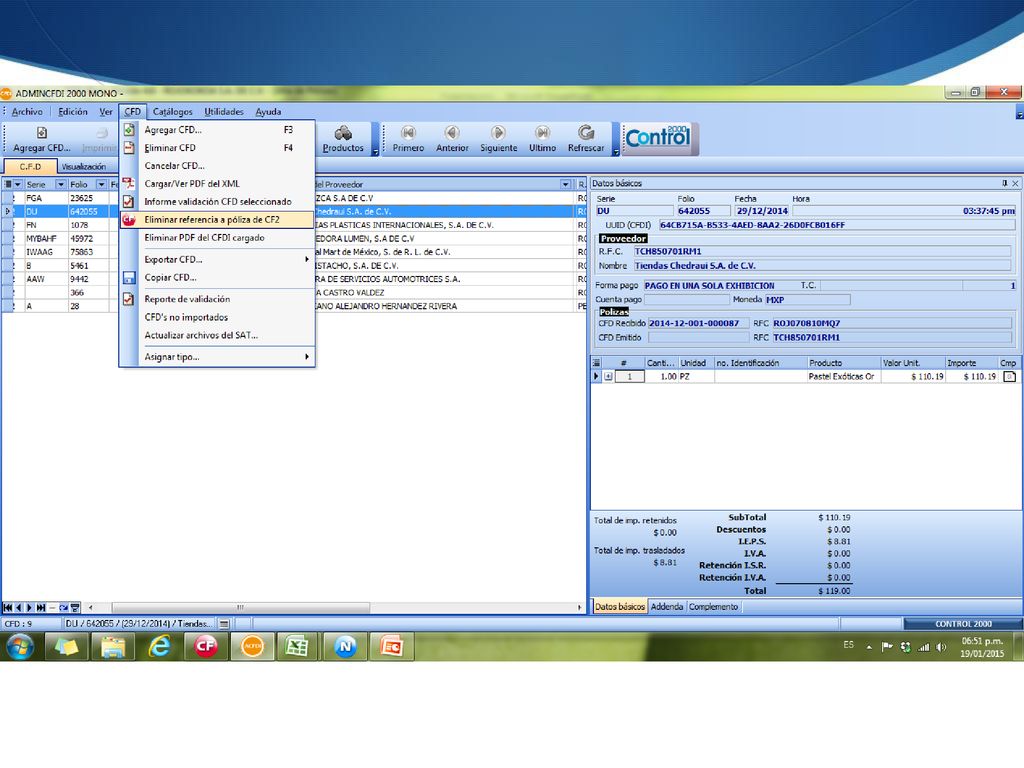Choose Eliminar CFD from the menu
This screenshot has width=1024, height=768.
tap(217, 148)
